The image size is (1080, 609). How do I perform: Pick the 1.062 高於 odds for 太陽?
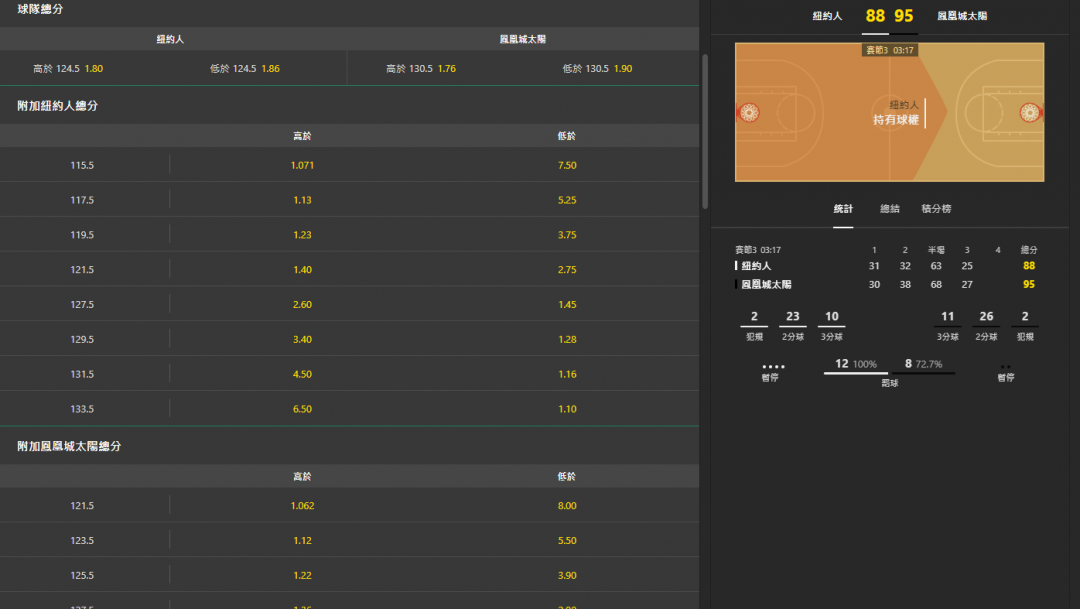(x=302, y=506)
